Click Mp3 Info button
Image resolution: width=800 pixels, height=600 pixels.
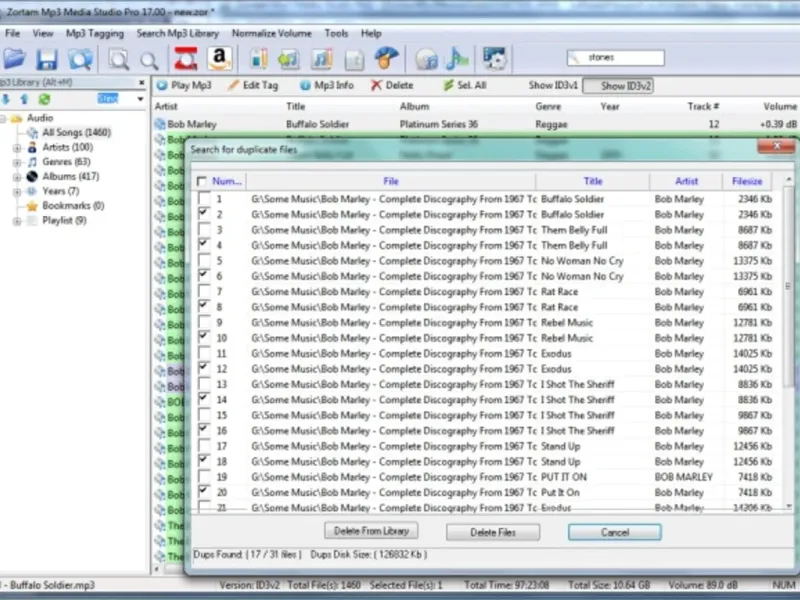[x=327, y=85]
